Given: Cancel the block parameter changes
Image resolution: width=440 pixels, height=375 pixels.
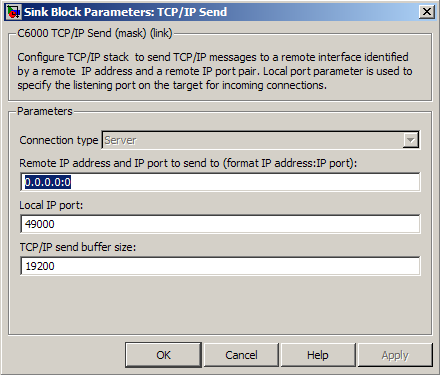Looking at the screenshot, I should click(241, 355).
